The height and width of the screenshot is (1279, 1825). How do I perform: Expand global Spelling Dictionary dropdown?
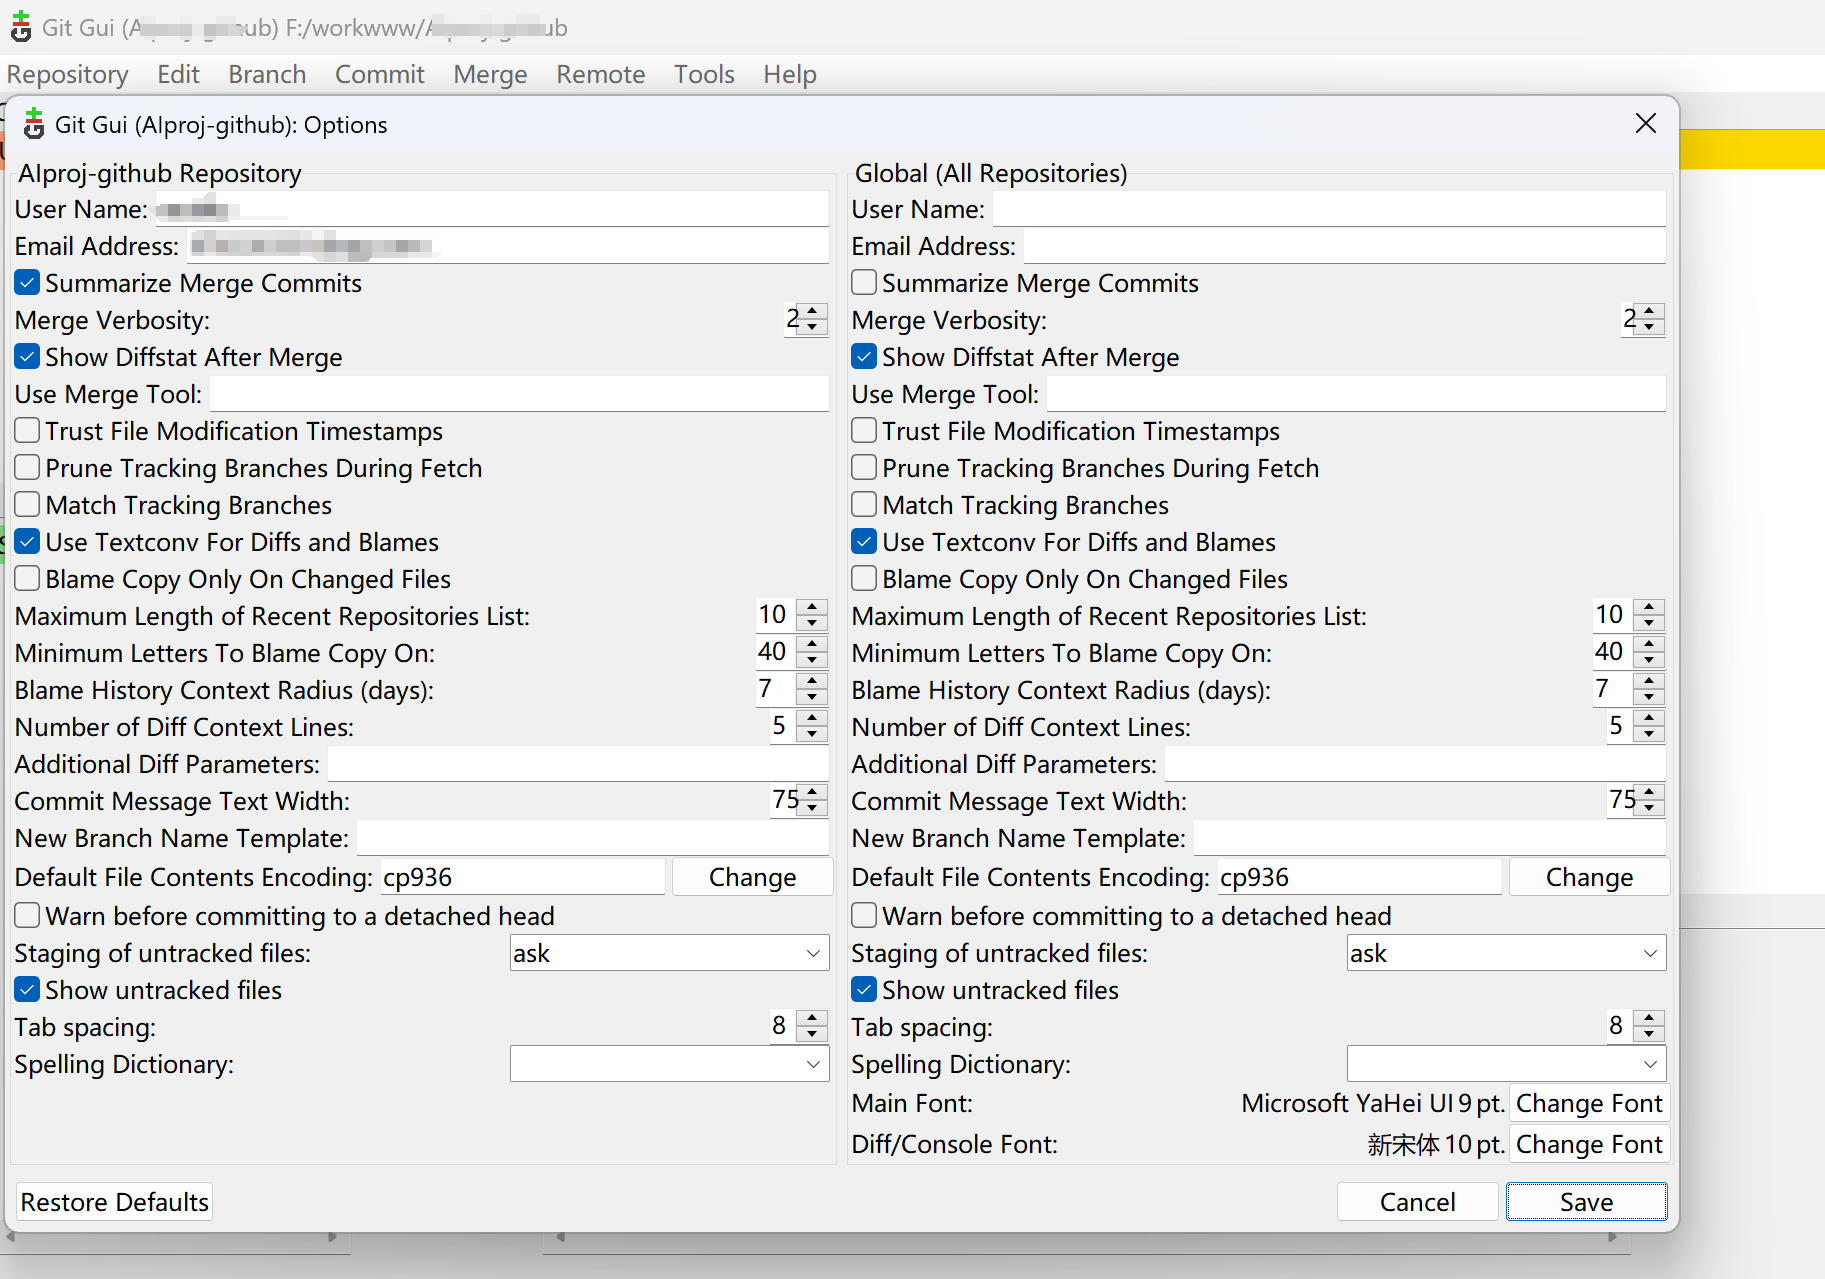[1506, 1064]
